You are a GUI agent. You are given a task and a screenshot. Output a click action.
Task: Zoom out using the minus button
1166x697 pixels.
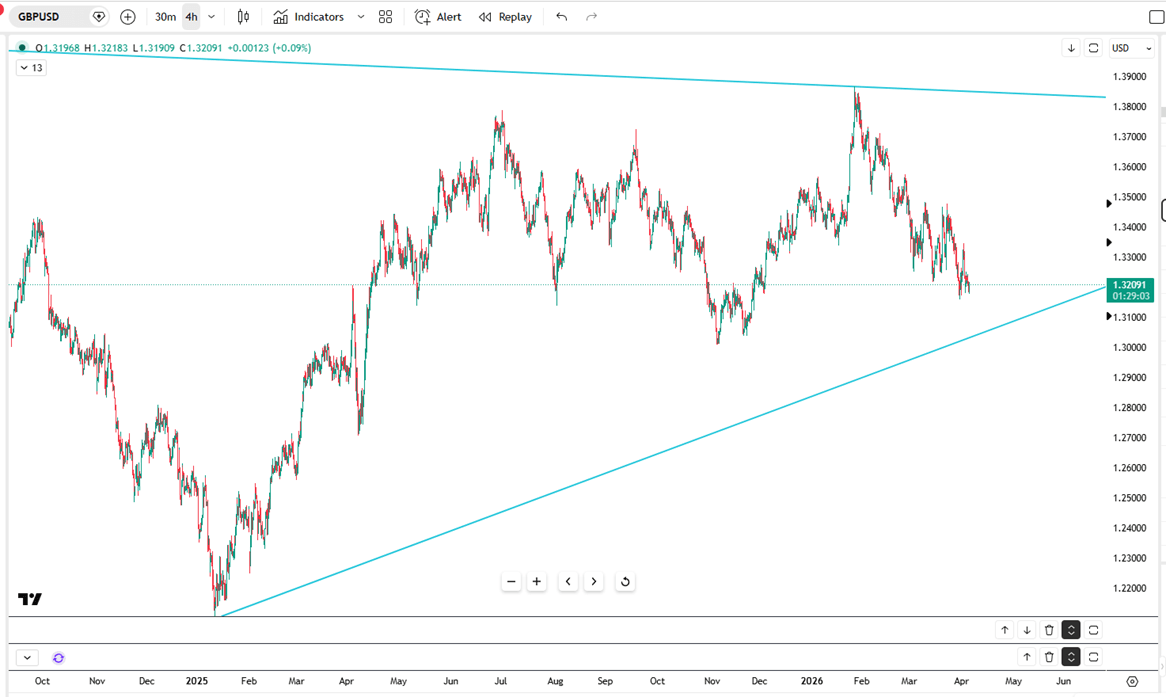[511, 582]
